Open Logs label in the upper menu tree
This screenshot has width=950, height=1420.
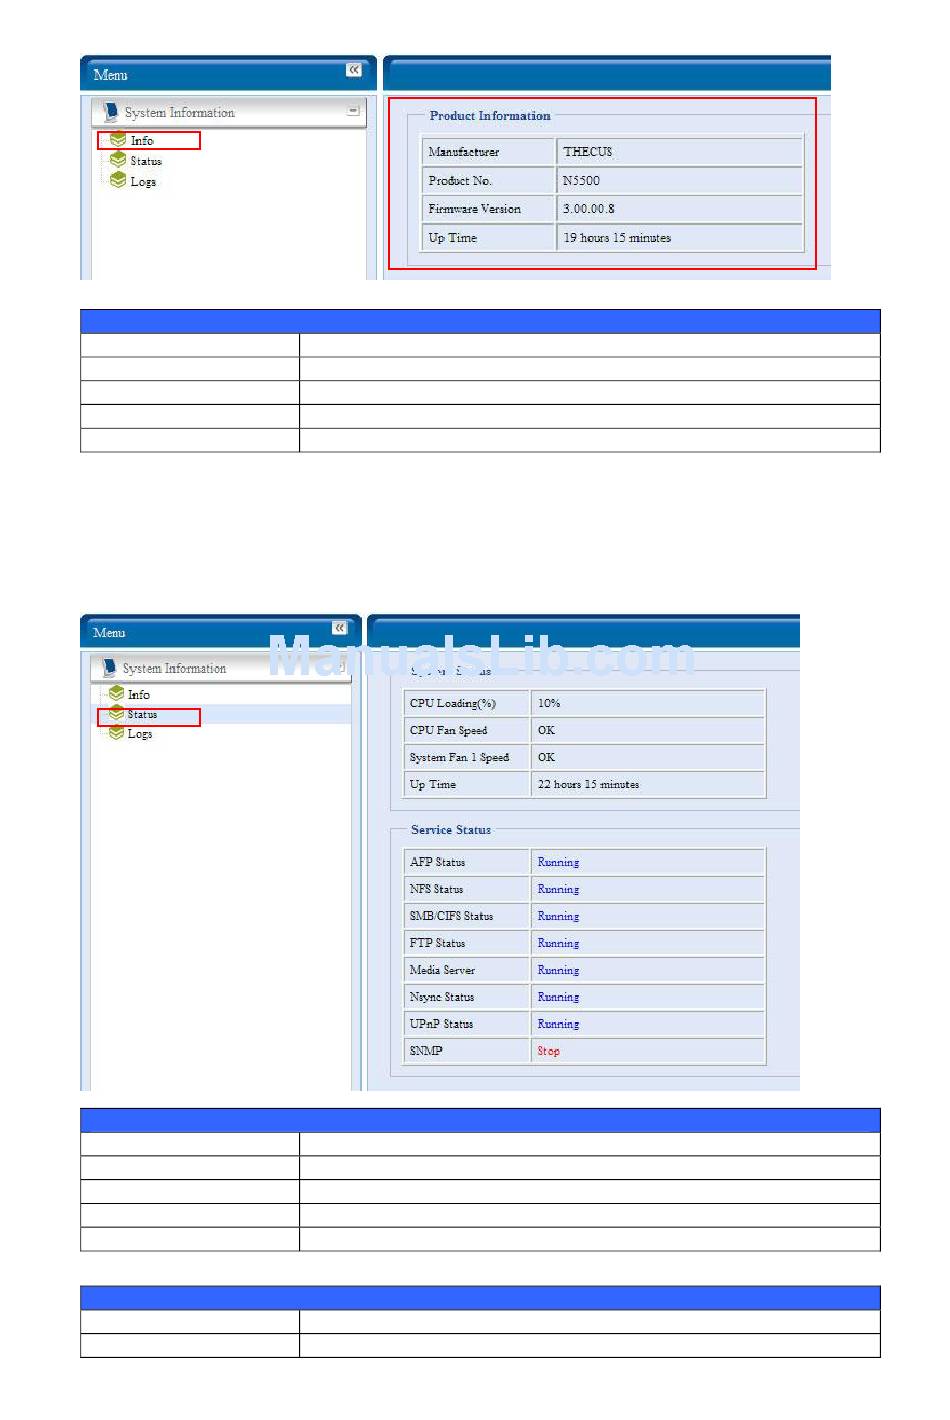[x=143, y=182]
